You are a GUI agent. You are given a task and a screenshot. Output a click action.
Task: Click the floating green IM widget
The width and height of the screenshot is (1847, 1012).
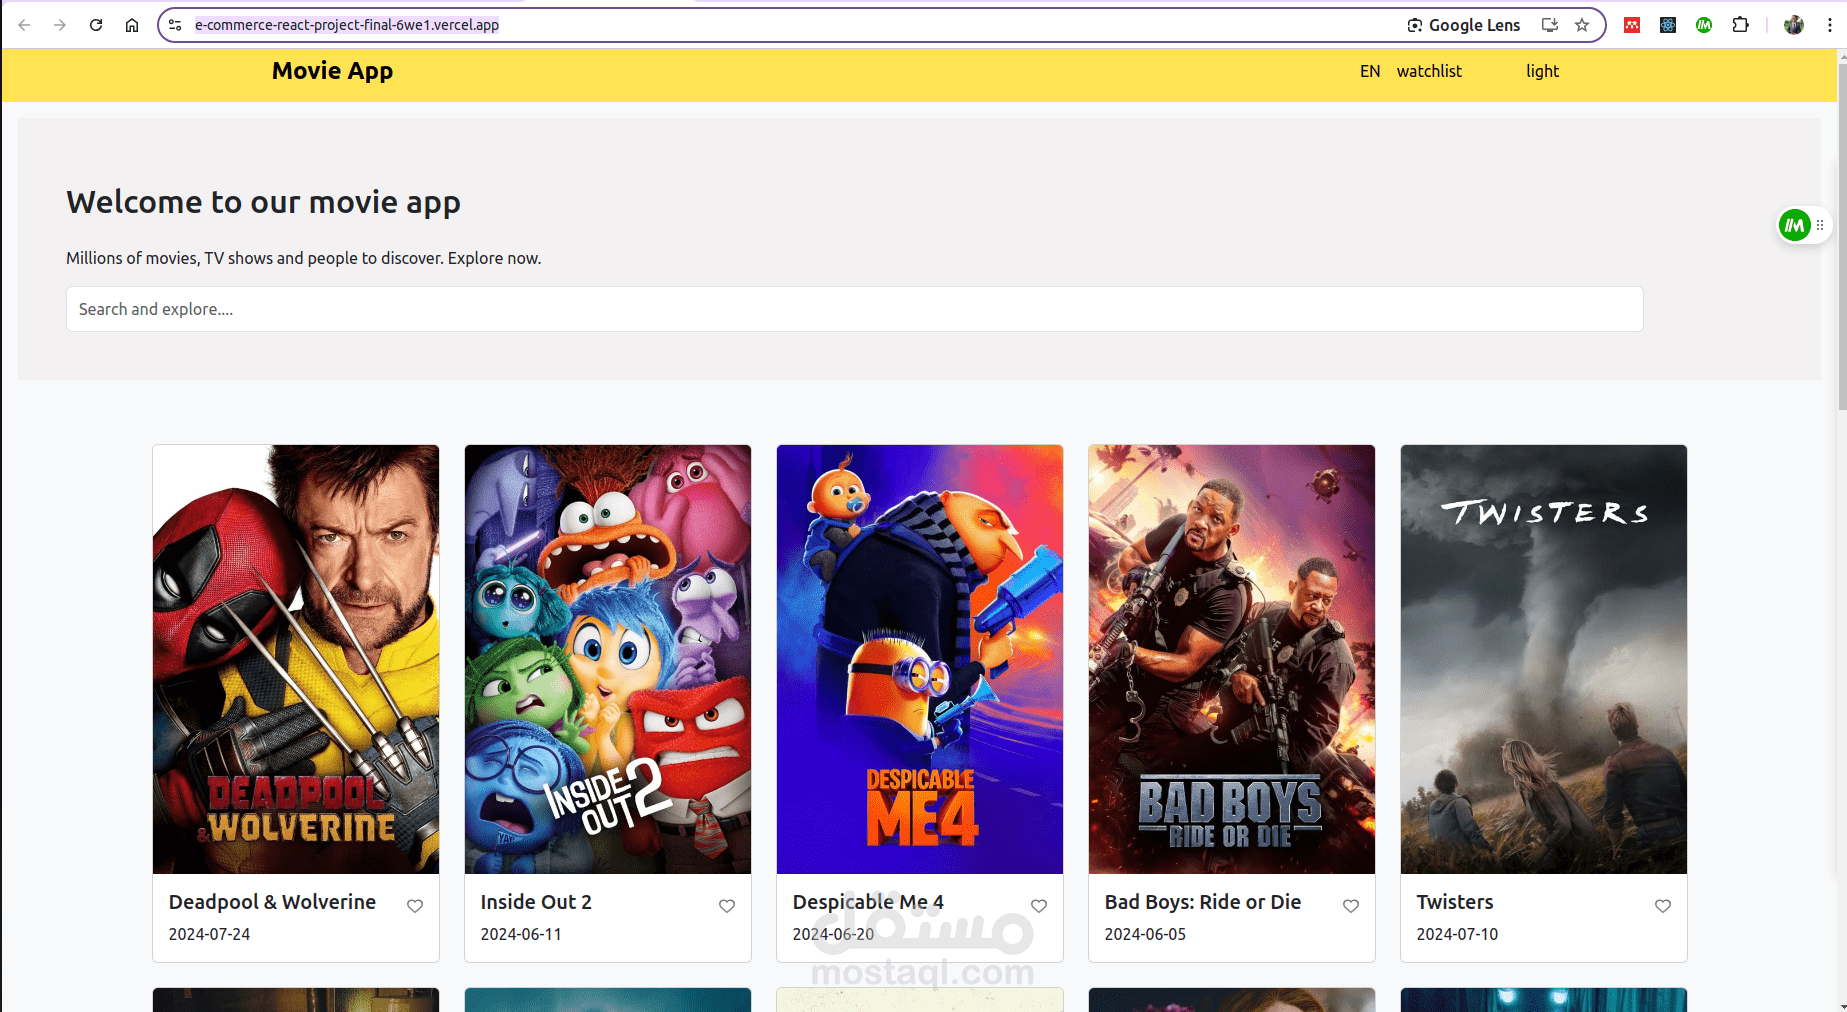click(x=1795, y=225)
